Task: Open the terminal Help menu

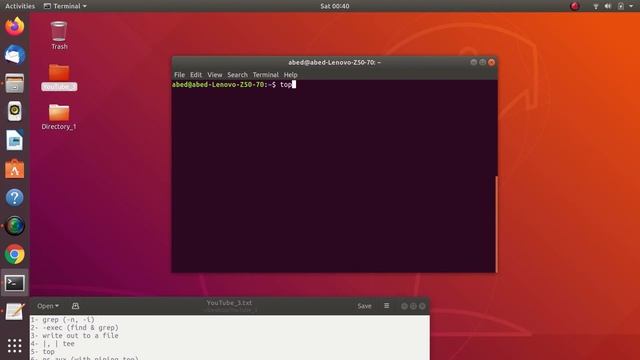Action: 290,75
